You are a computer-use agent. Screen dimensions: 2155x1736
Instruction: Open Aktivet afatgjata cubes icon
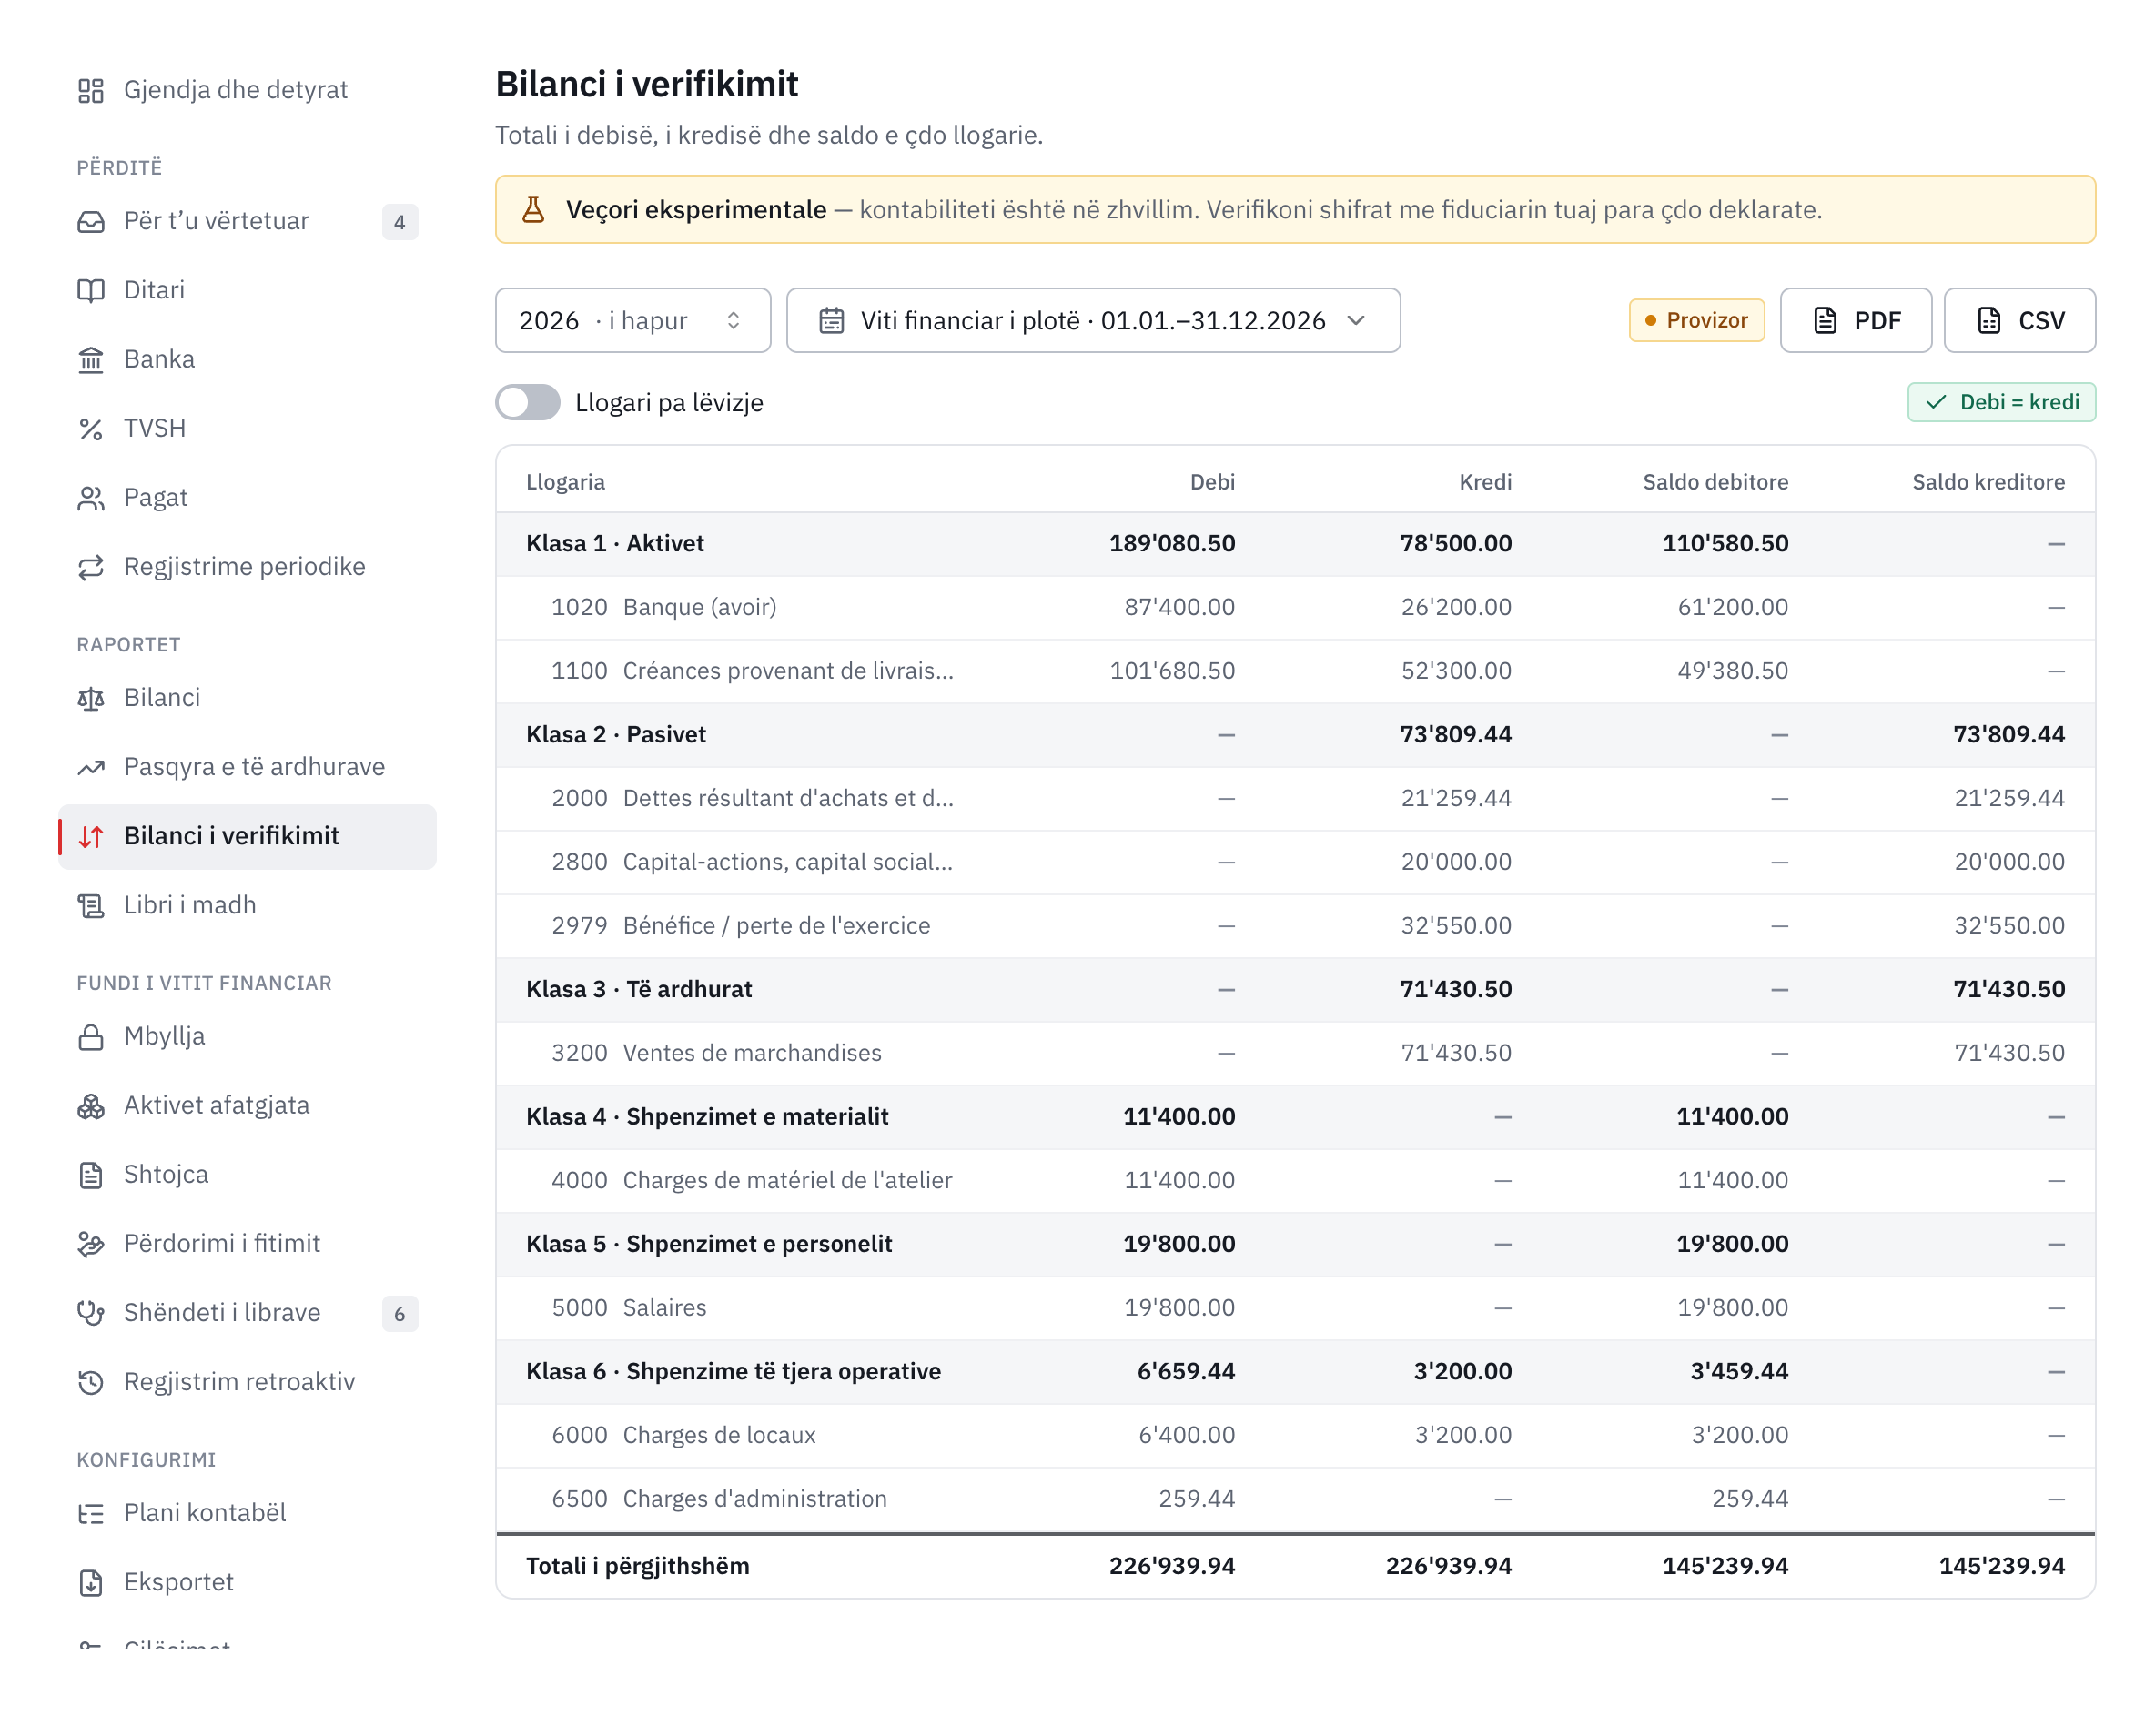pyautogui.click(x=91, y=1106)
